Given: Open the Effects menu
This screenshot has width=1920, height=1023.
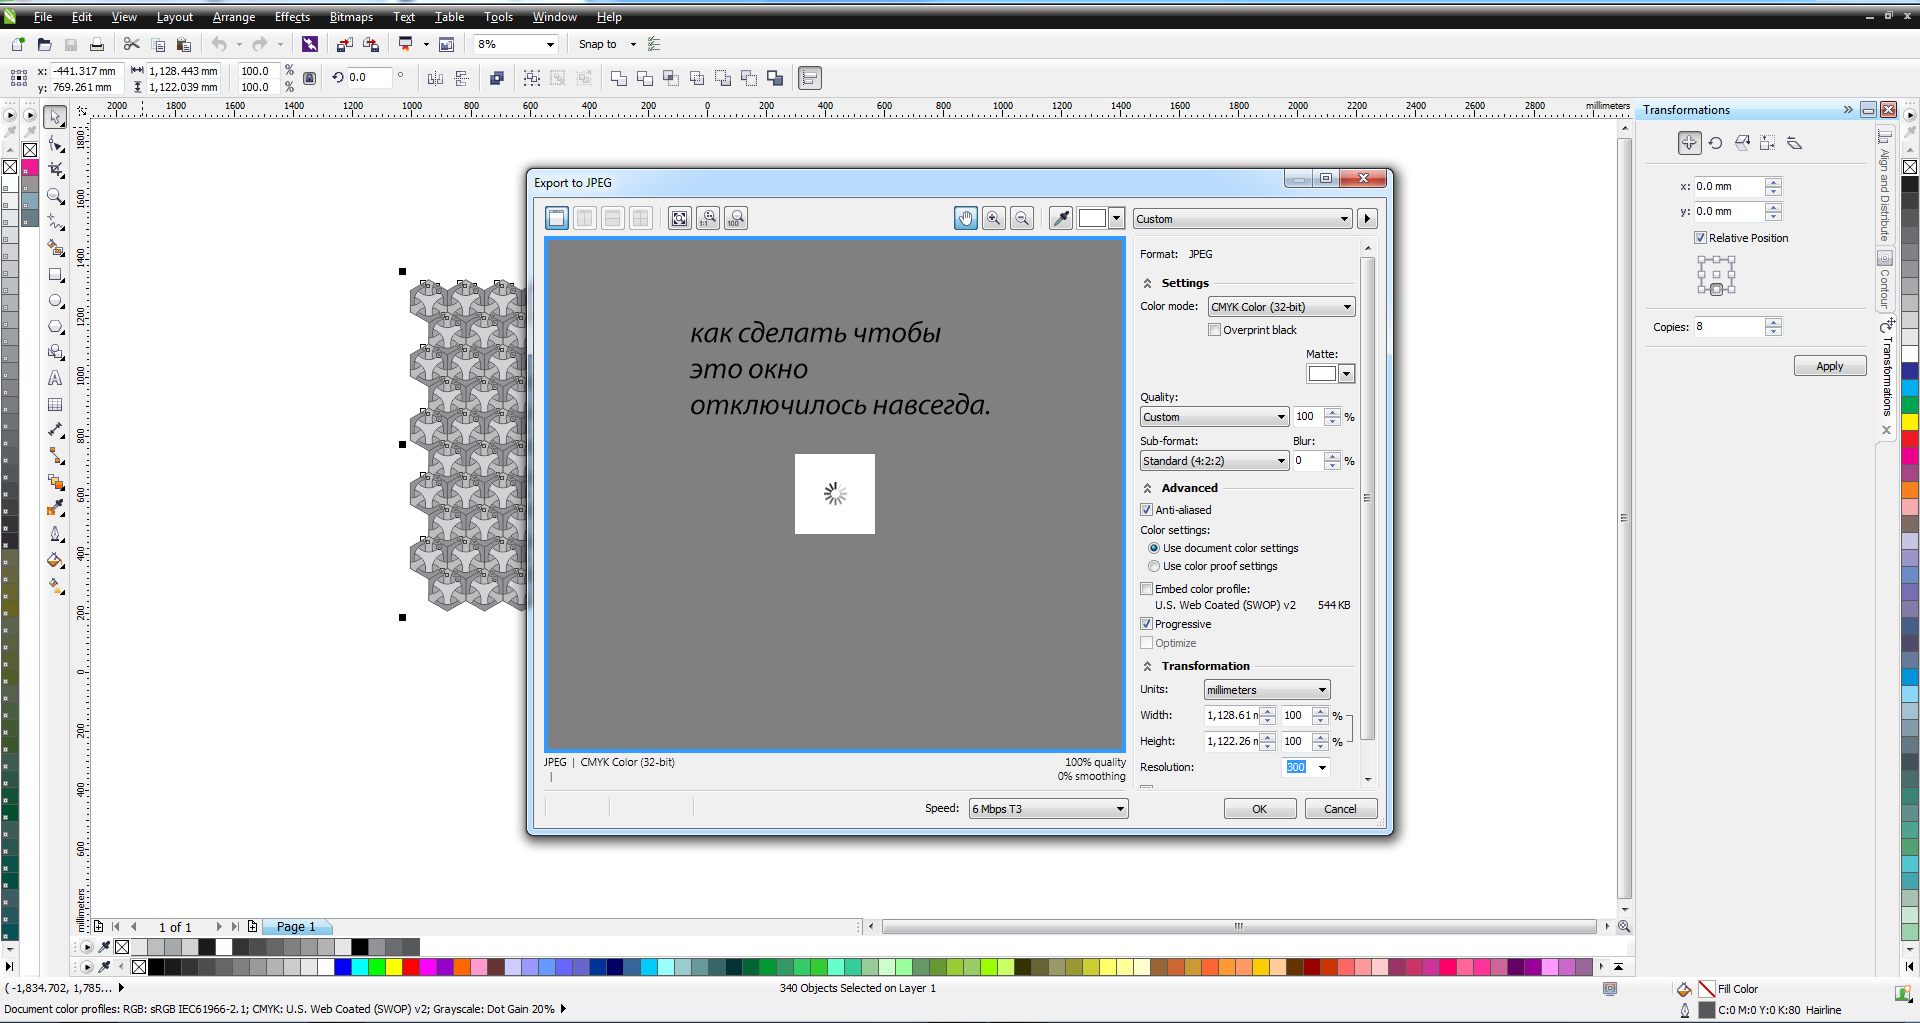Looking at the screenshot, I should pyautogui.click(x=292, y=17).
